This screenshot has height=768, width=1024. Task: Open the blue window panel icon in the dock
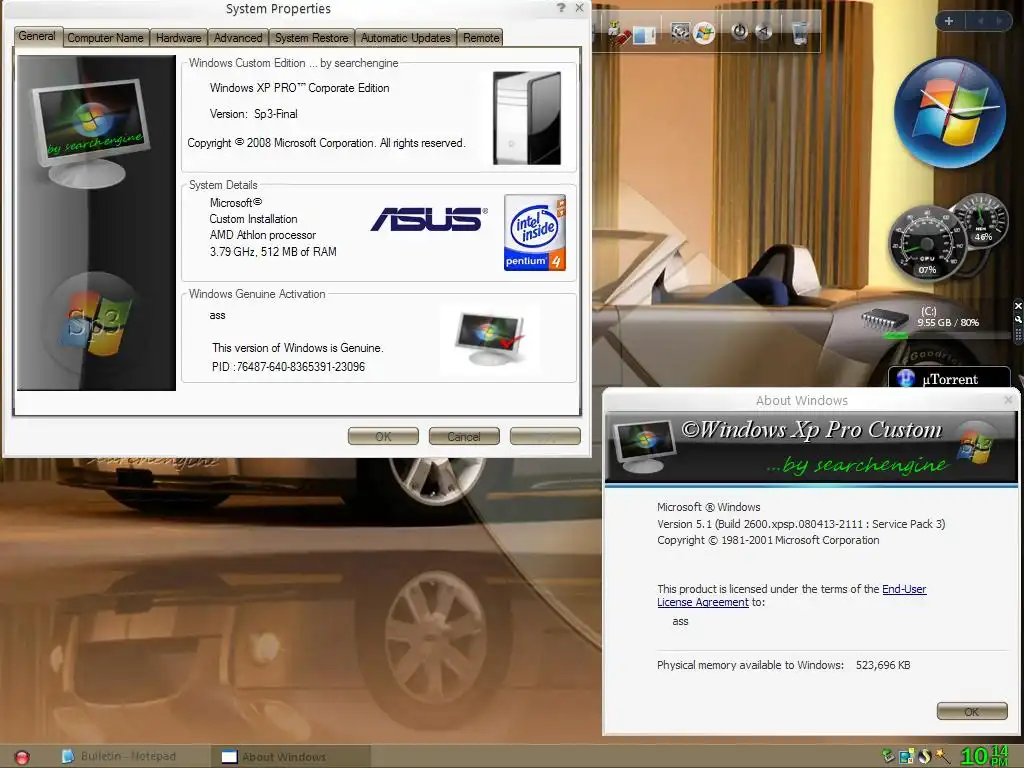[645, 34]
